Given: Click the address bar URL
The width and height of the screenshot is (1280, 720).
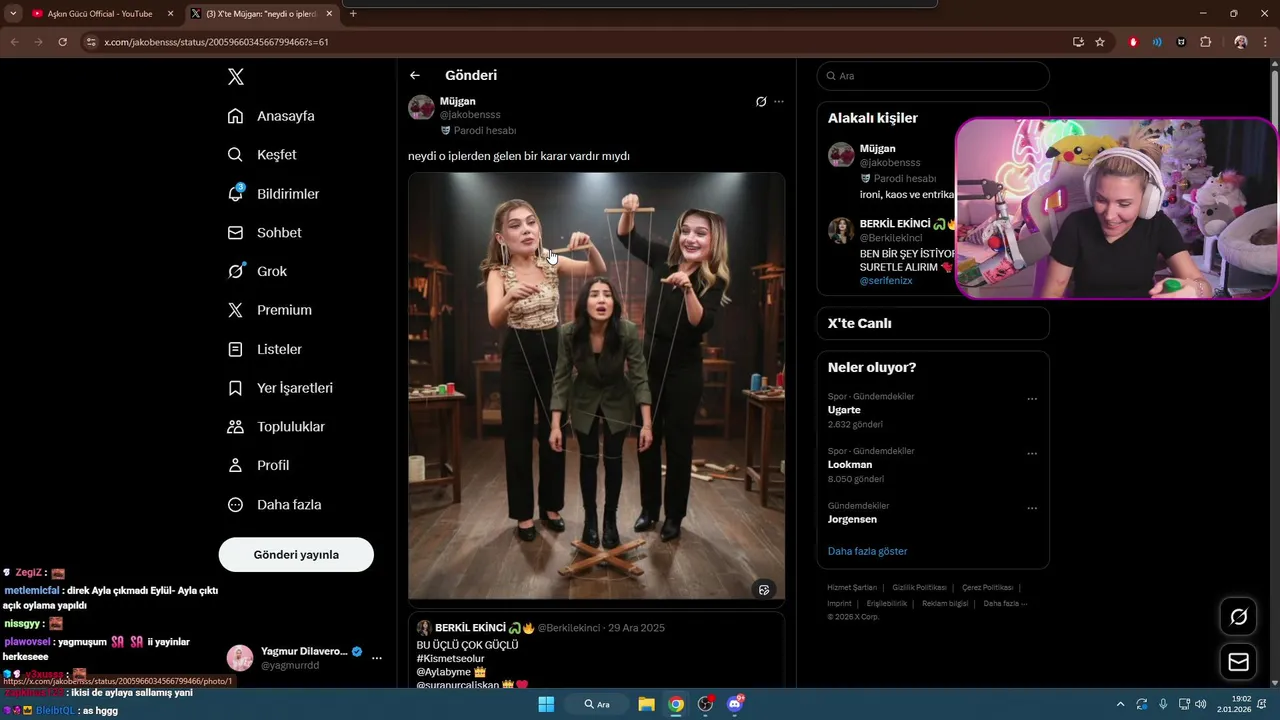Looking at the screenshot, I should [x=216, y=42].
